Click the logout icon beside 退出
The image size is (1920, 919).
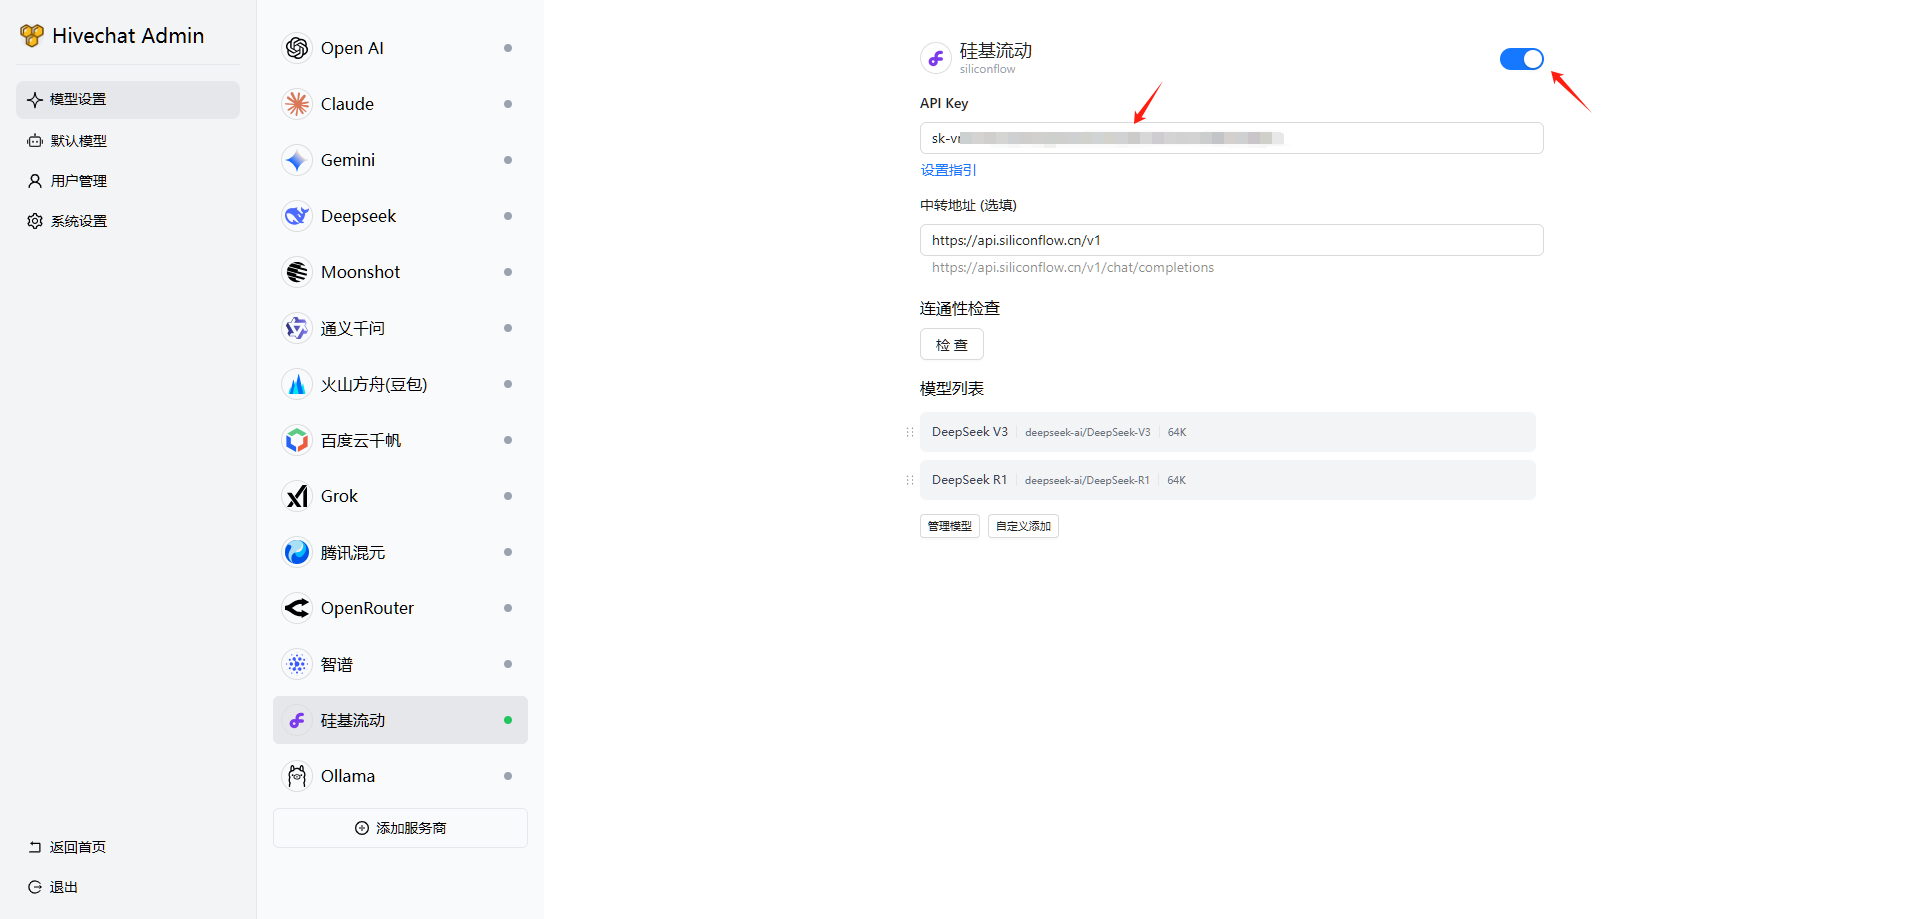pyautogui.click(x=35, y=887)
